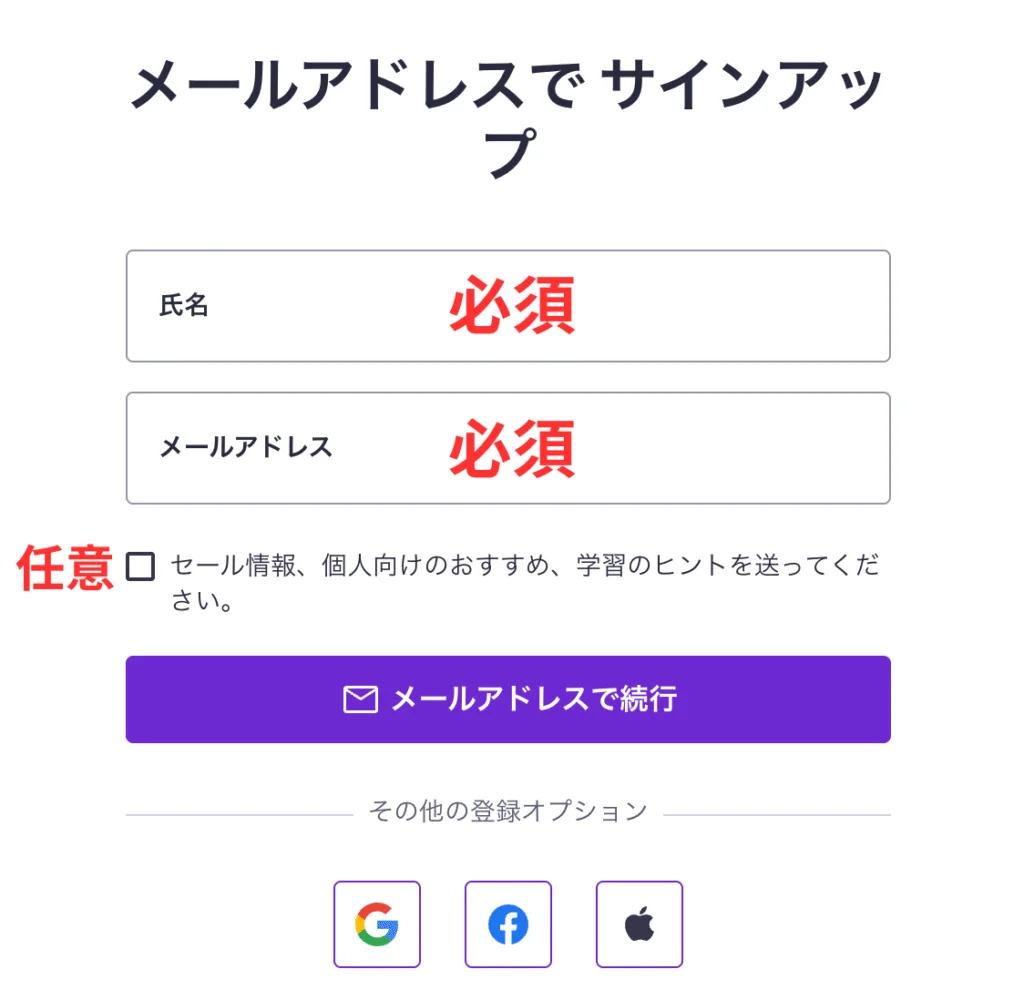
Task: Click the red 任意 label beside the checkbox
Action: pos(65,568)
